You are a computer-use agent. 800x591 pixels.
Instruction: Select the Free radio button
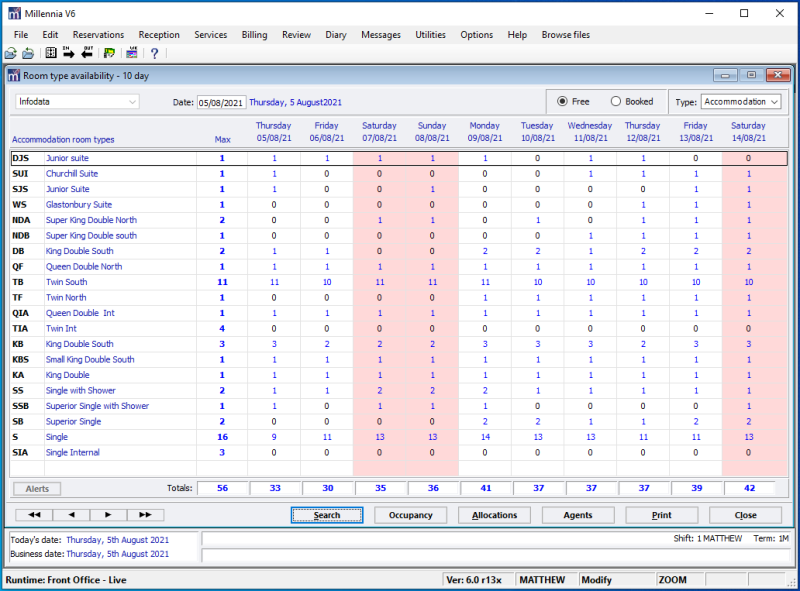point(562,101)
